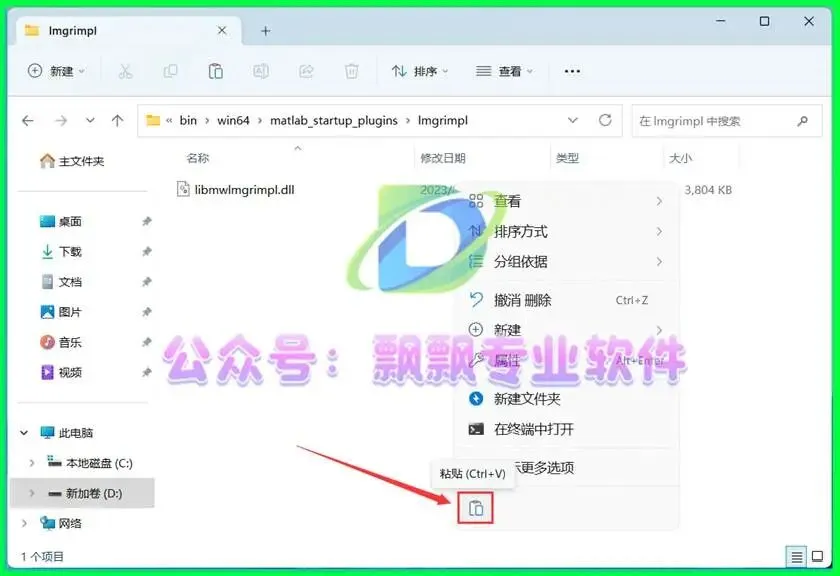This screenshot has width=840, height=576.
Task: Click the pin icon beside 图片
Action: click(146, 312)
